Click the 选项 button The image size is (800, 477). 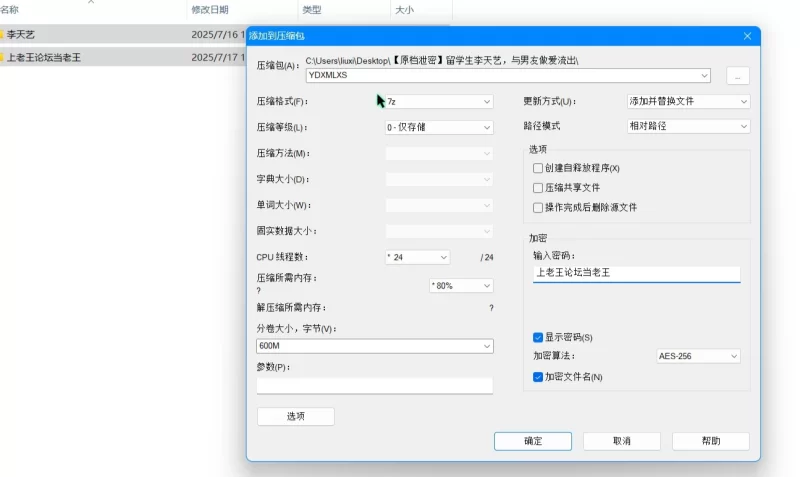click(295, 416)
